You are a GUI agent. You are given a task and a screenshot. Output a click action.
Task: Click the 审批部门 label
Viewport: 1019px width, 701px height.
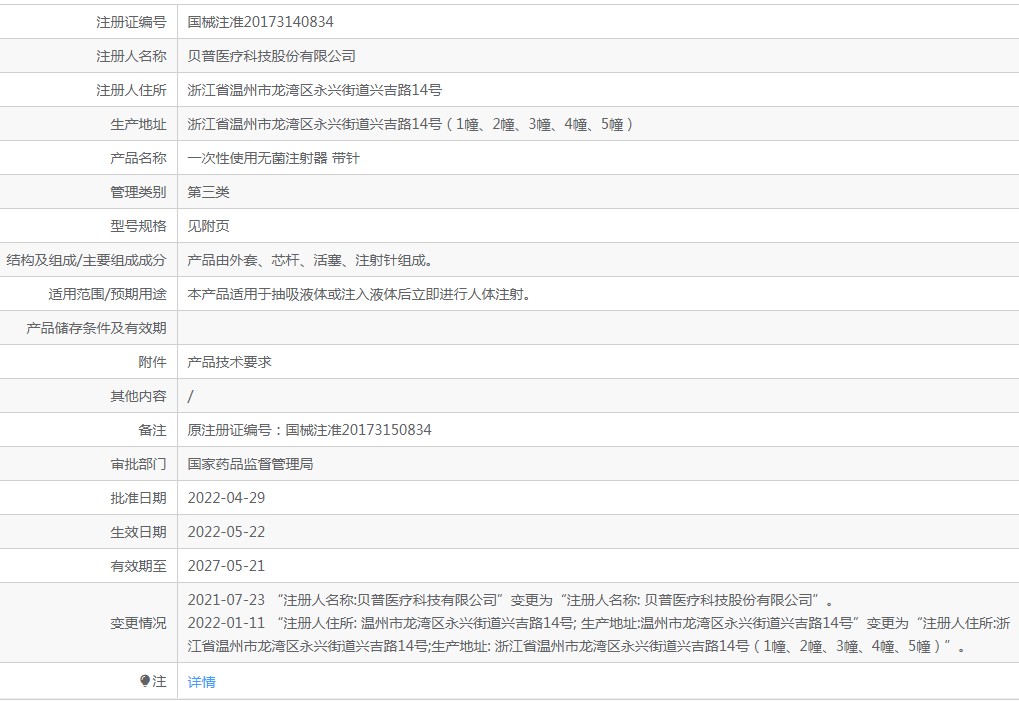(138, 465)
